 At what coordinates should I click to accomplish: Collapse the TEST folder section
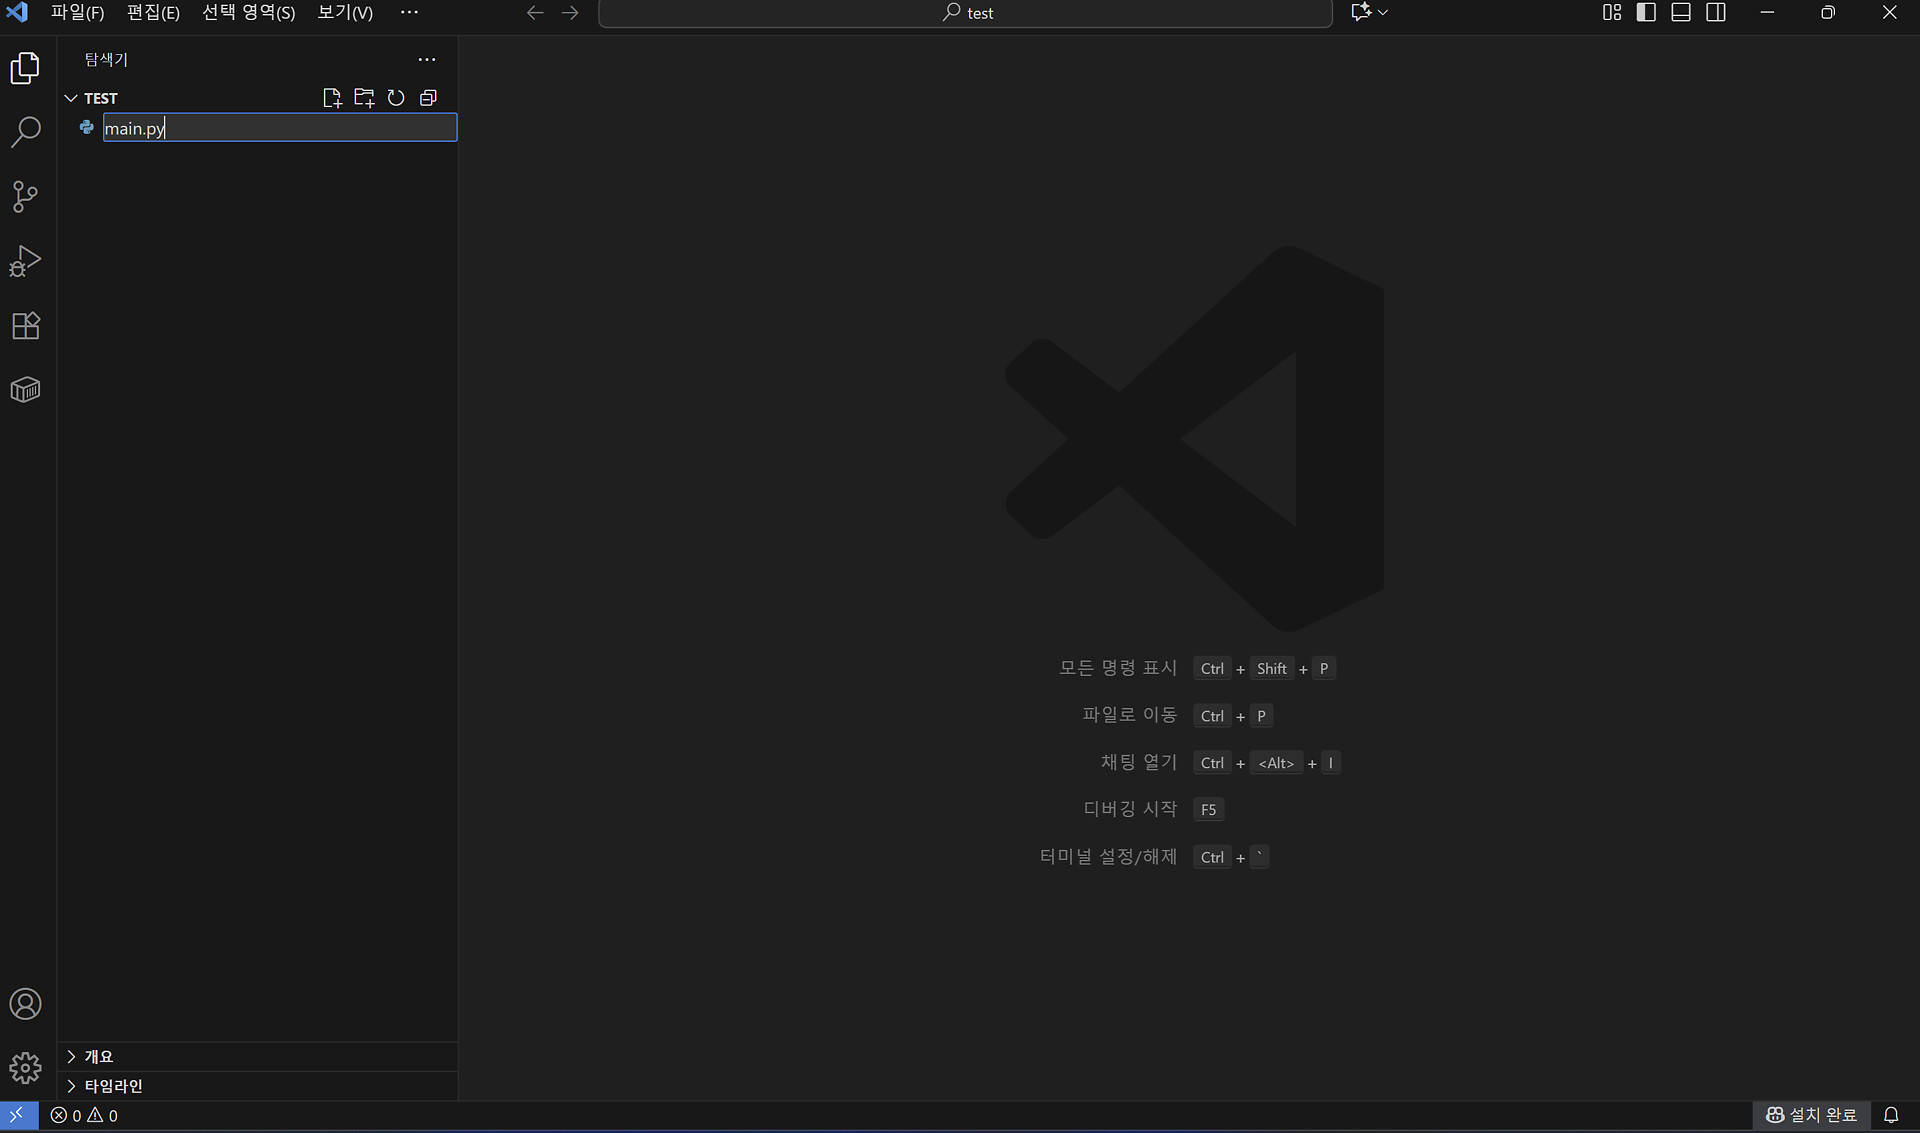(71, 98)
